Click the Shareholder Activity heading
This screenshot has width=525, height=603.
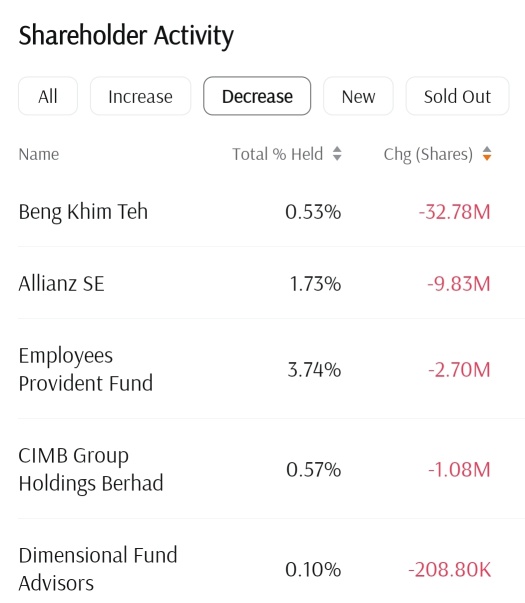point(126,36)
